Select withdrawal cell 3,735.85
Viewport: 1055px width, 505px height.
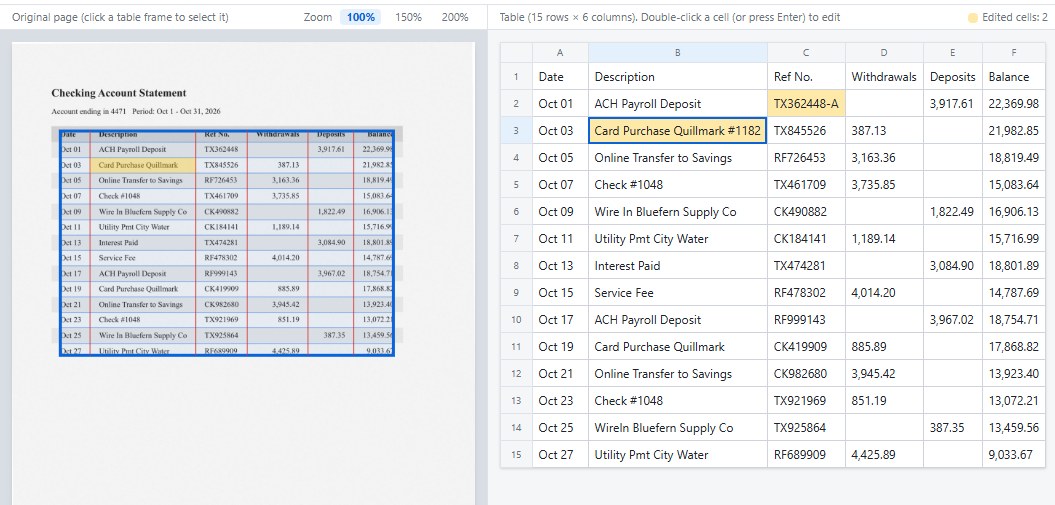point(884,184)
